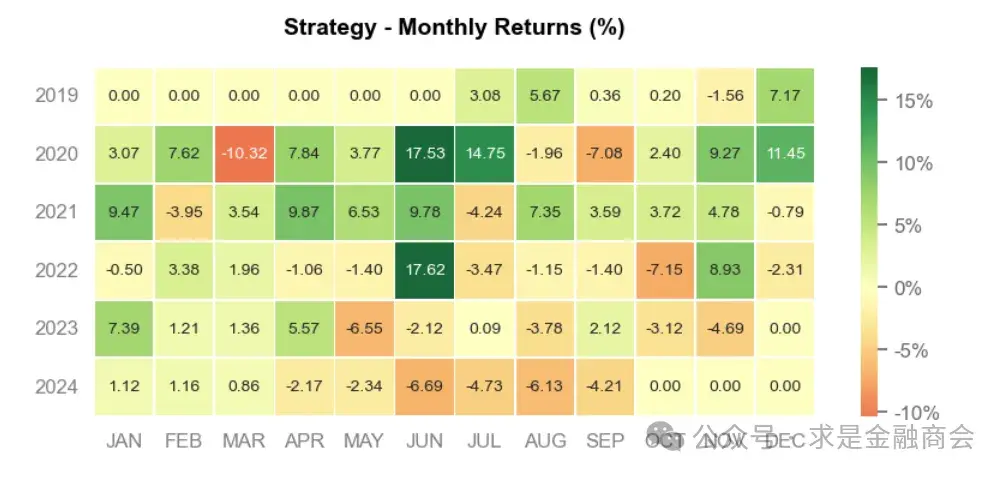1006x477 pixels.
Task: Click the 2019 year label
Action: tap(55, 96)
